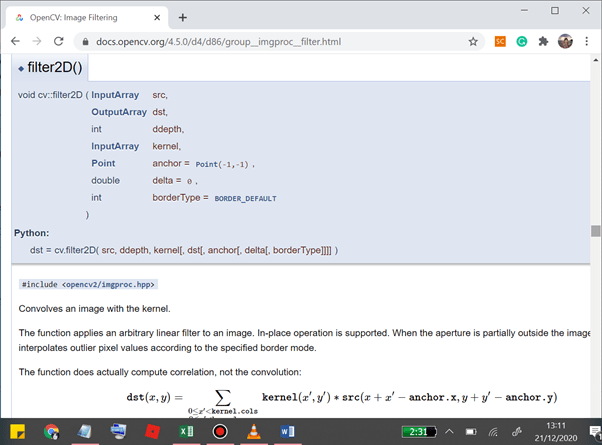Open a new browser tab
602x445 pixels.
pyautogui.click(x=183, y=17)
